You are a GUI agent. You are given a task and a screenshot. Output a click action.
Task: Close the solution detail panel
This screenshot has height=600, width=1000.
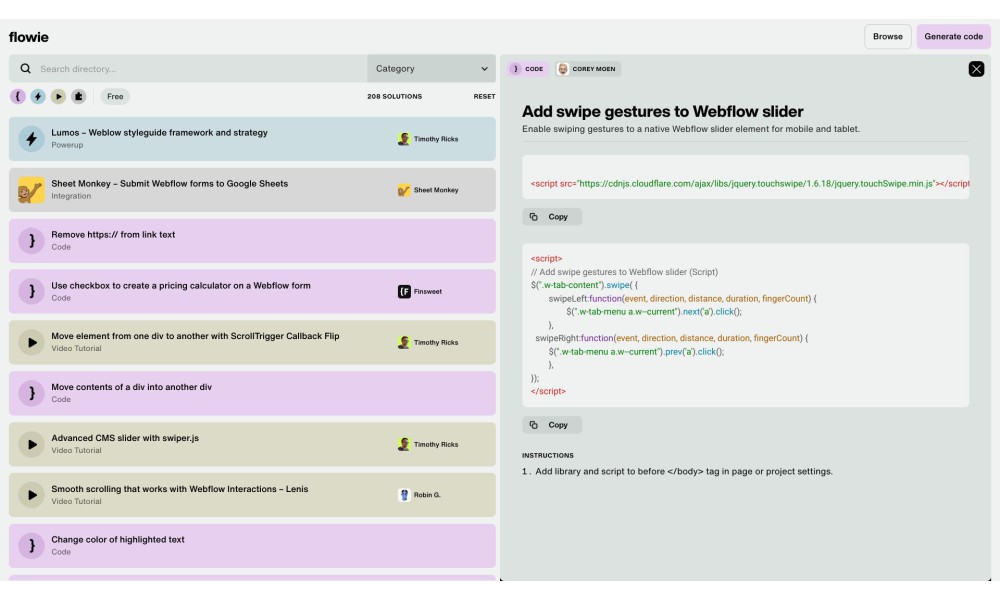pyautogui.click(x=976, y=69)
